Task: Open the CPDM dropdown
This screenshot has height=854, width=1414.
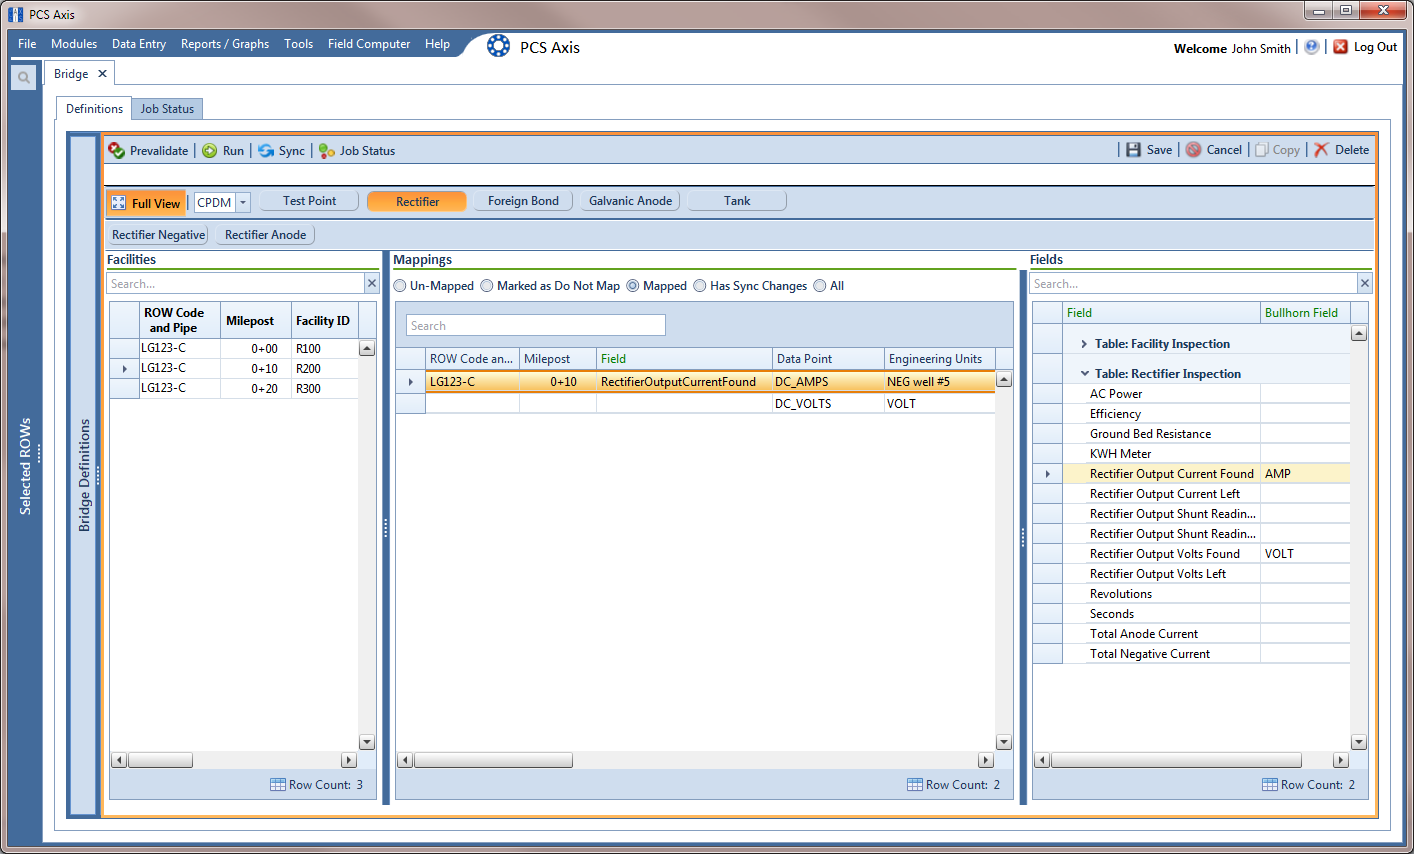Action: (243, 203)
